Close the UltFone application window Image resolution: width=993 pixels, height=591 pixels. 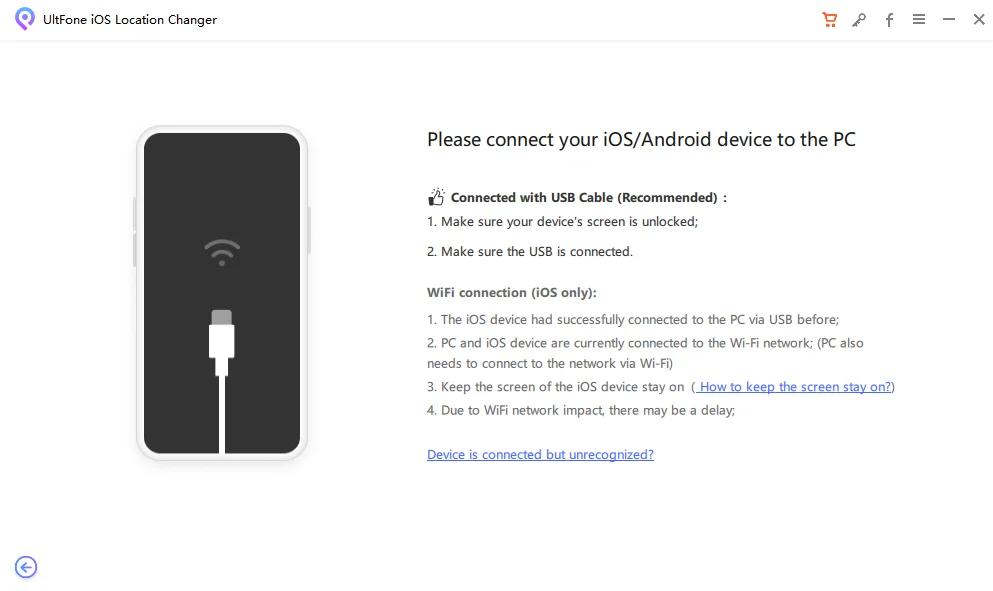point(979,20)
